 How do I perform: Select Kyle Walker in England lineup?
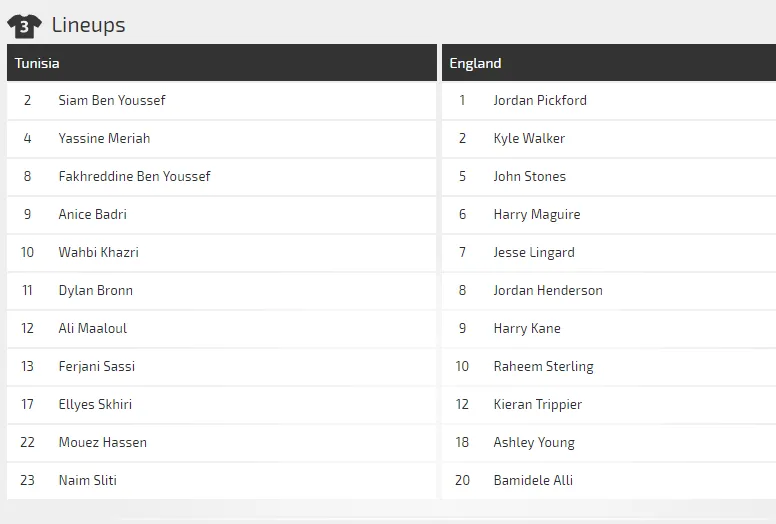[529, 139]
